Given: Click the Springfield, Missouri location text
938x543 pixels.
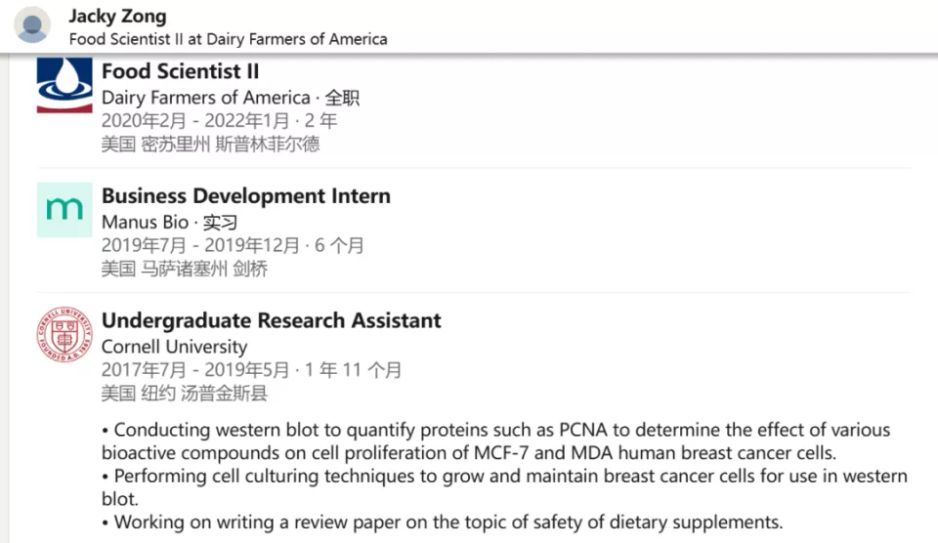Looking at the screenshot, I should point(210,144).
